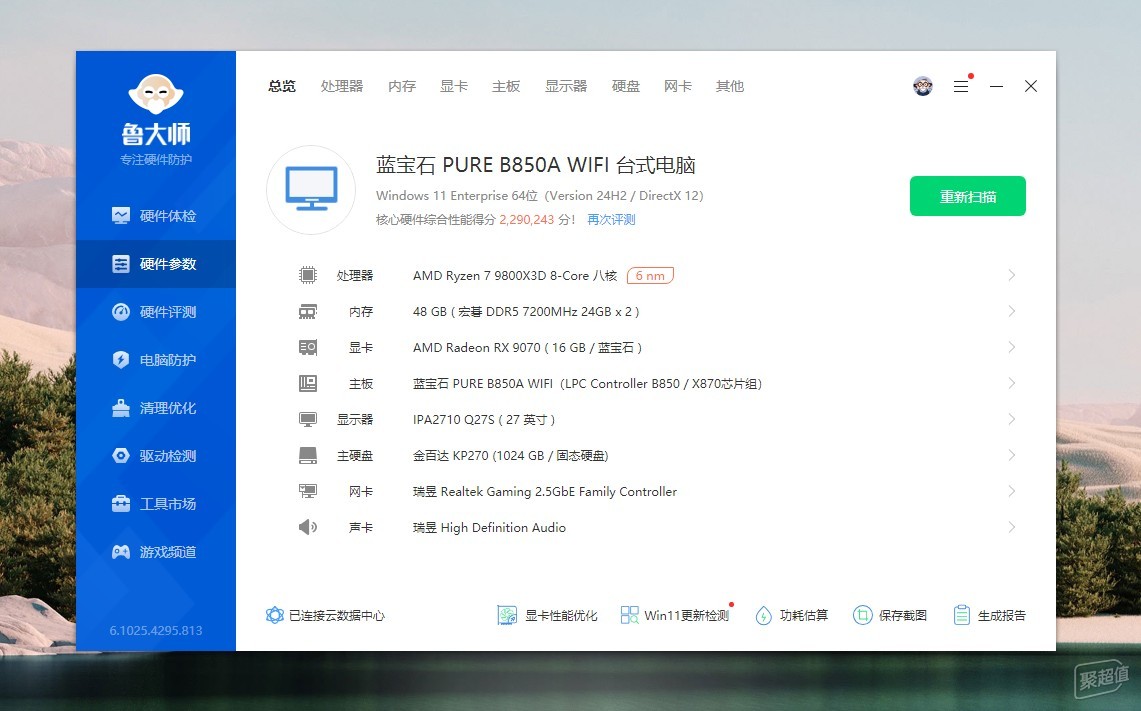Click the 显卡性能优化 label
Viewport: 1141px width, 711px height.
tap(561, 616)
